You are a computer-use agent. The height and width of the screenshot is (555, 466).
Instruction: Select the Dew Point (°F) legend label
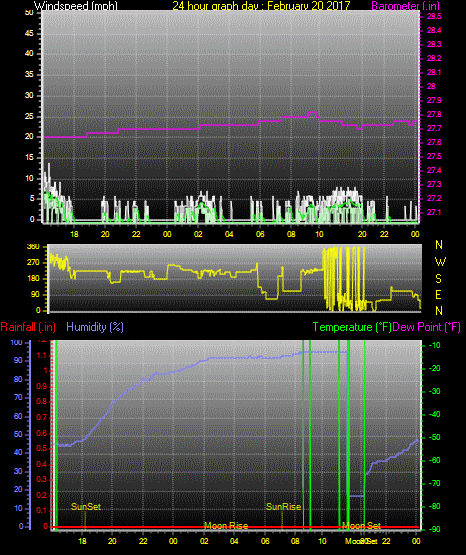[x=426, y=327]
